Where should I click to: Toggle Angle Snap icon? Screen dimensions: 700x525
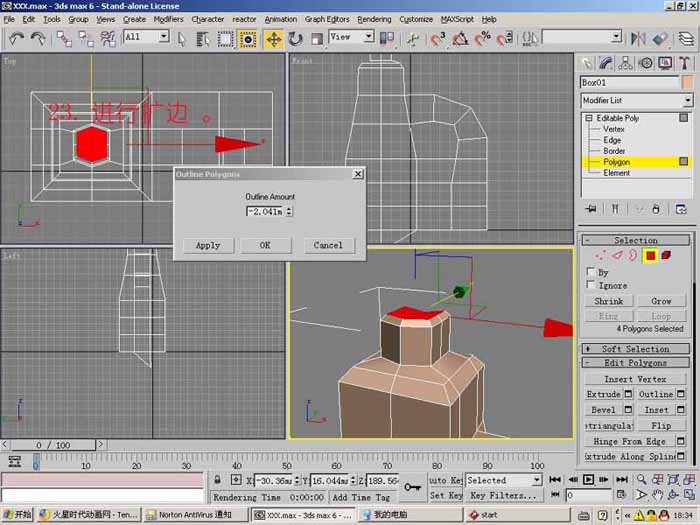tap(460, 39)
